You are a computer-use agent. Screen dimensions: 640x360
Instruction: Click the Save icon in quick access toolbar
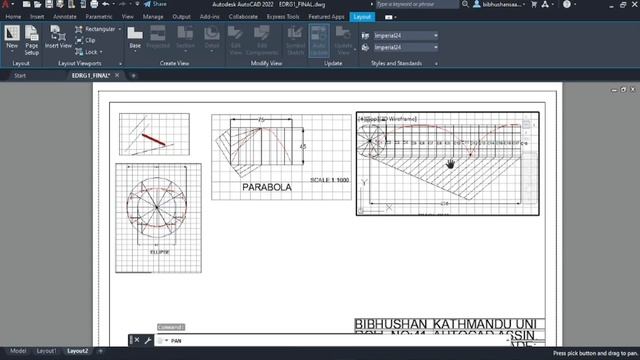coord(49,4)
